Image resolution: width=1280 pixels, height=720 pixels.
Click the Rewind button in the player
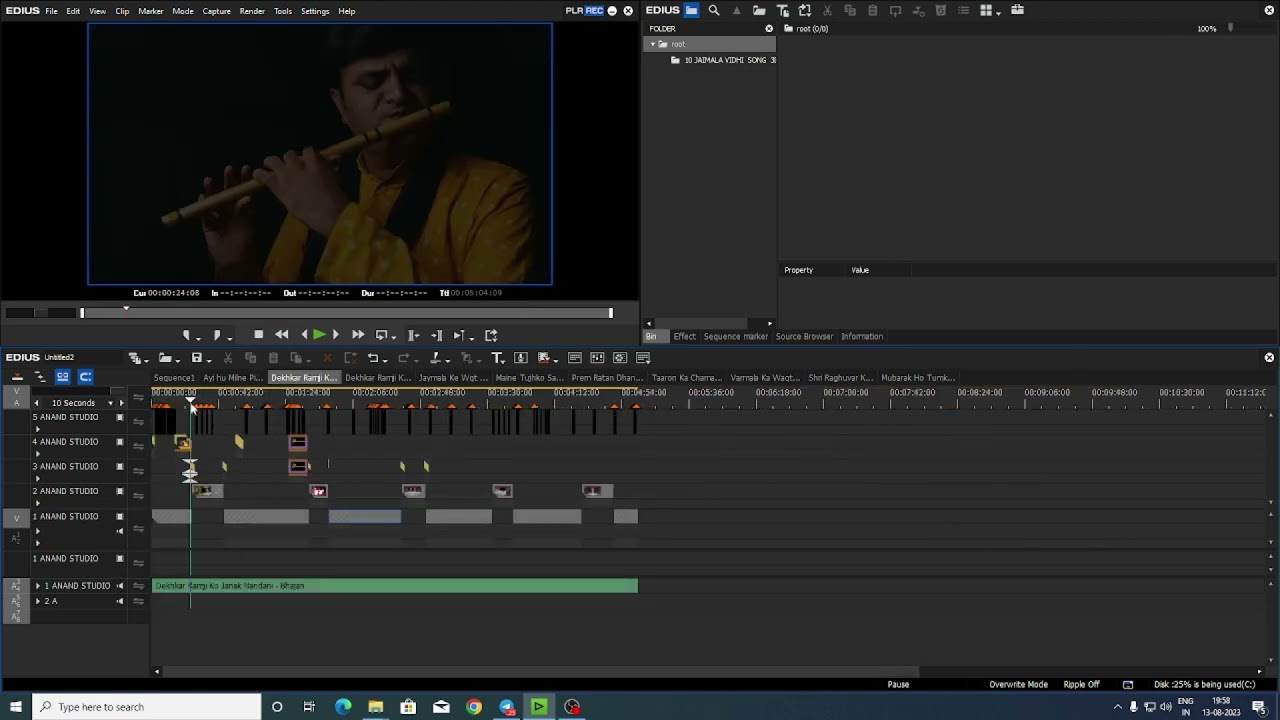click(282, 335)
